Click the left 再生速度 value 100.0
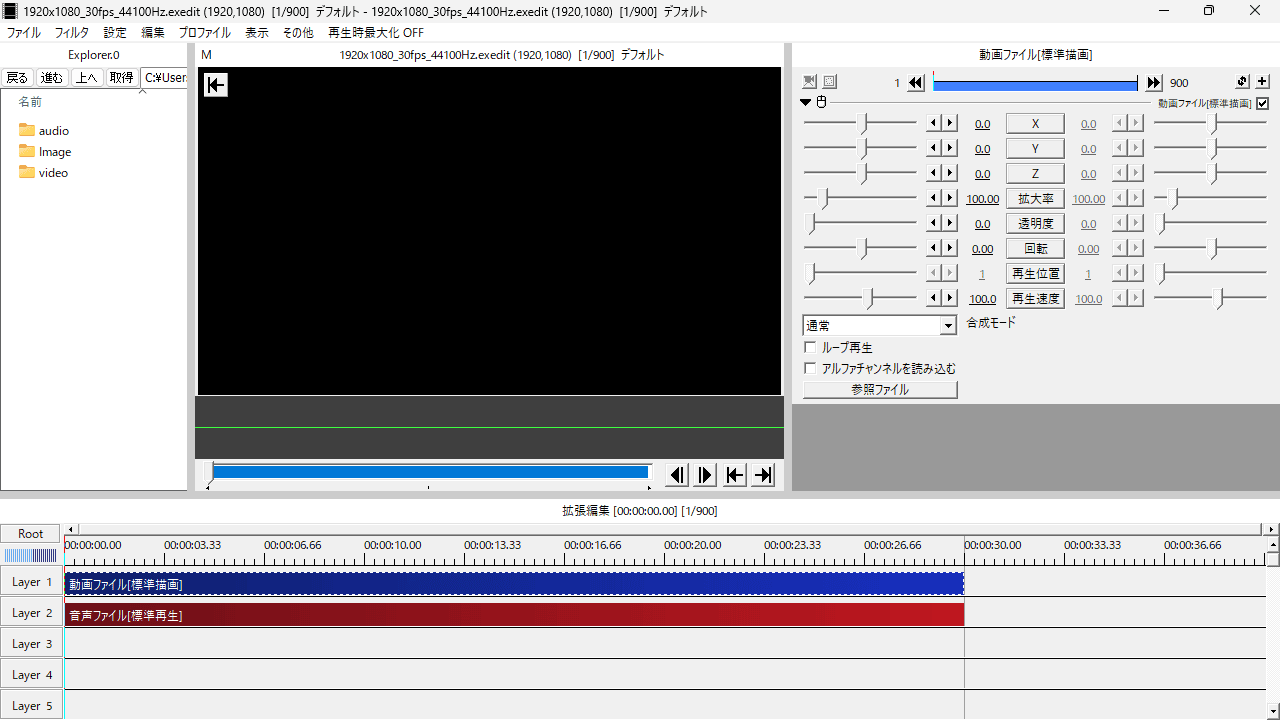 tap(983, 299)
